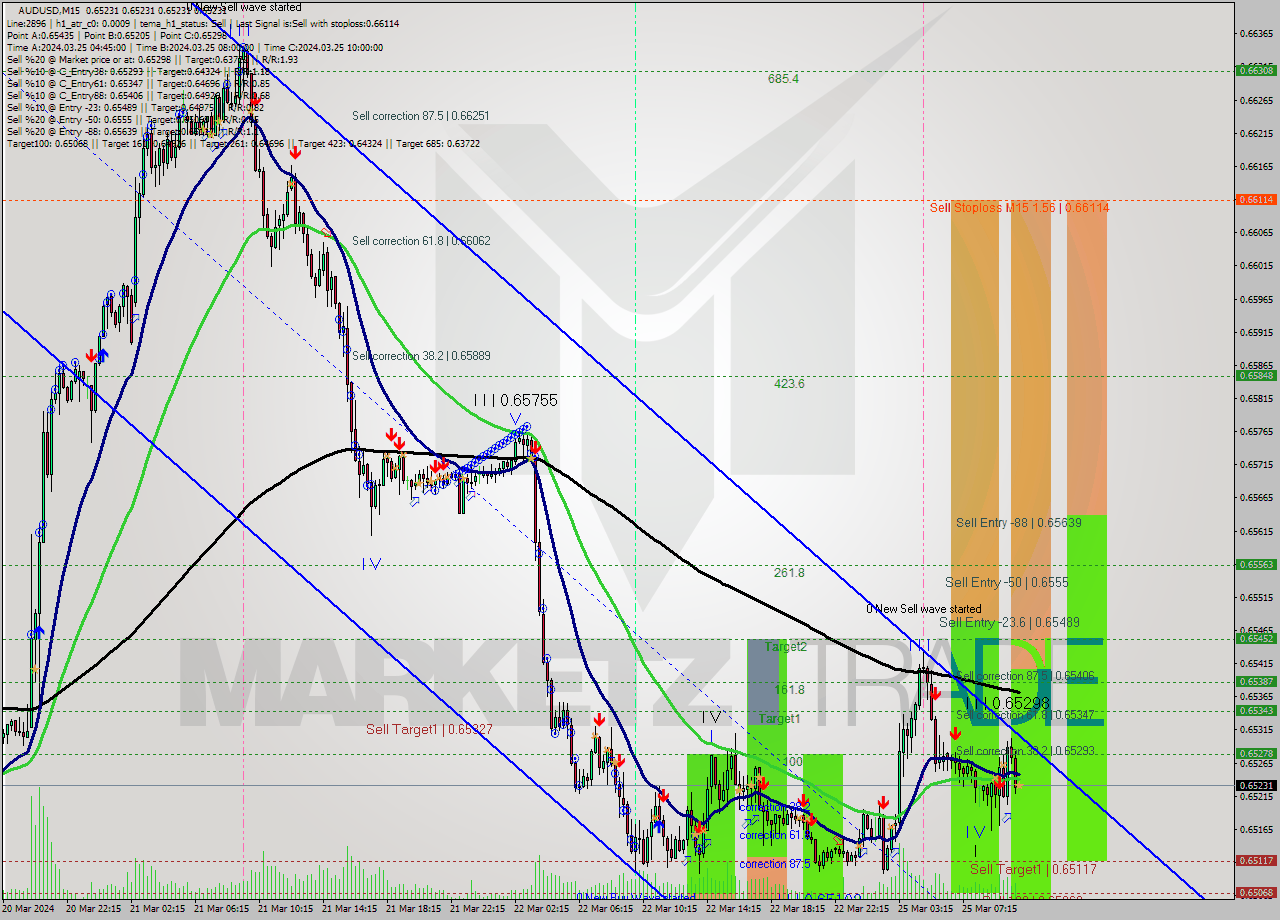Click the red 0.66114 stoploss price tag
This screenshot has width=1280, height=920.
[1257, 199]
